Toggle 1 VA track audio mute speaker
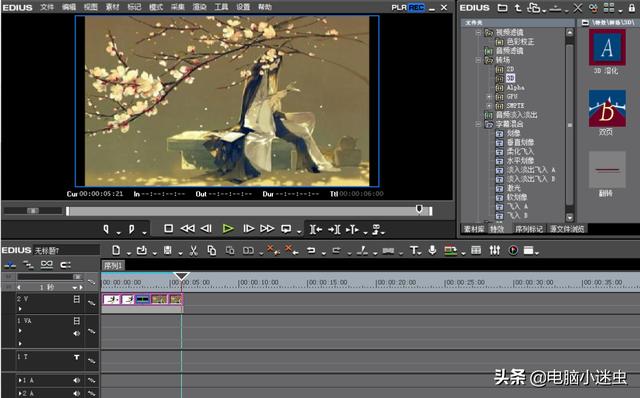Screen dimensions: 640x398 pyautogui.click(x=76, y=334)
